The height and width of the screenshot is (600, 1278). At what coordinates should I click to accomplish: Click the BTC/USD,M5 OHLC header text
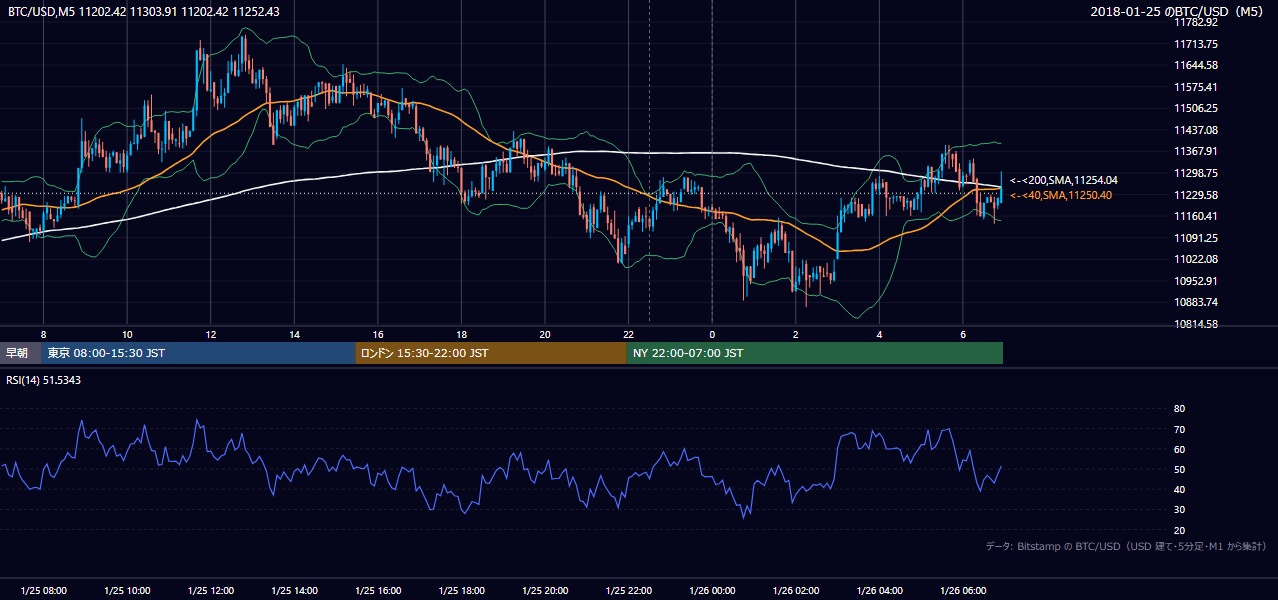[x=144, y=11]
